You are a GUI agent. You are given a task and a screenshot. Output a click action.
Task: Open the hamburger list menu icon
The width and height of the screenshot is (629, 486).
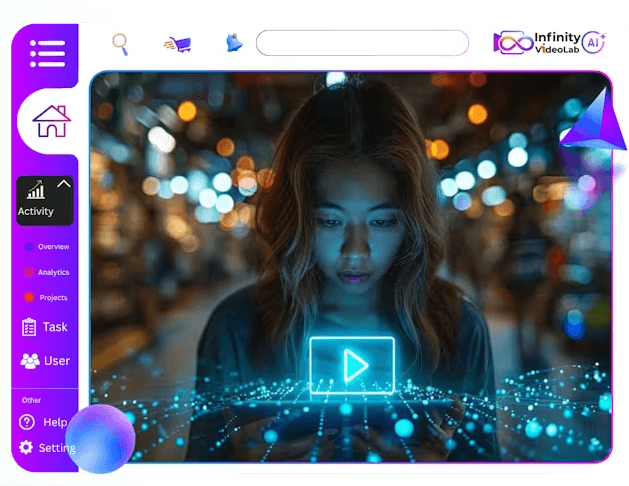click(x=47, y=53)
